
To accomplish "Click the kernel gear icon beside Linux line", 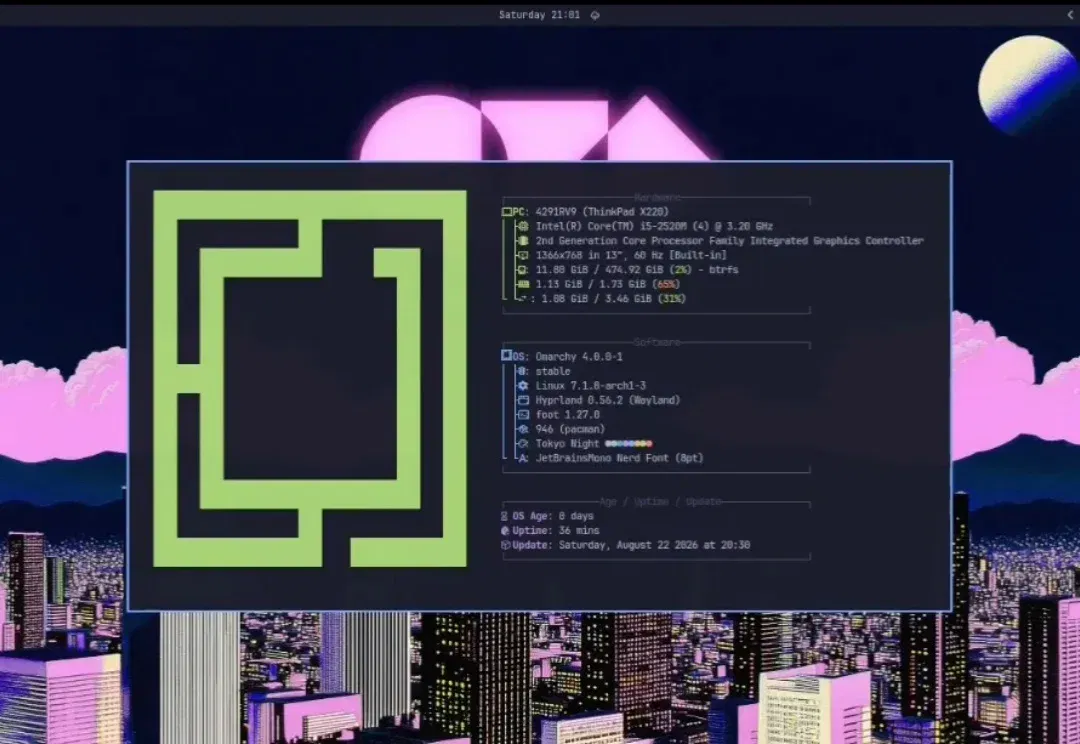I will coord(523,385).
